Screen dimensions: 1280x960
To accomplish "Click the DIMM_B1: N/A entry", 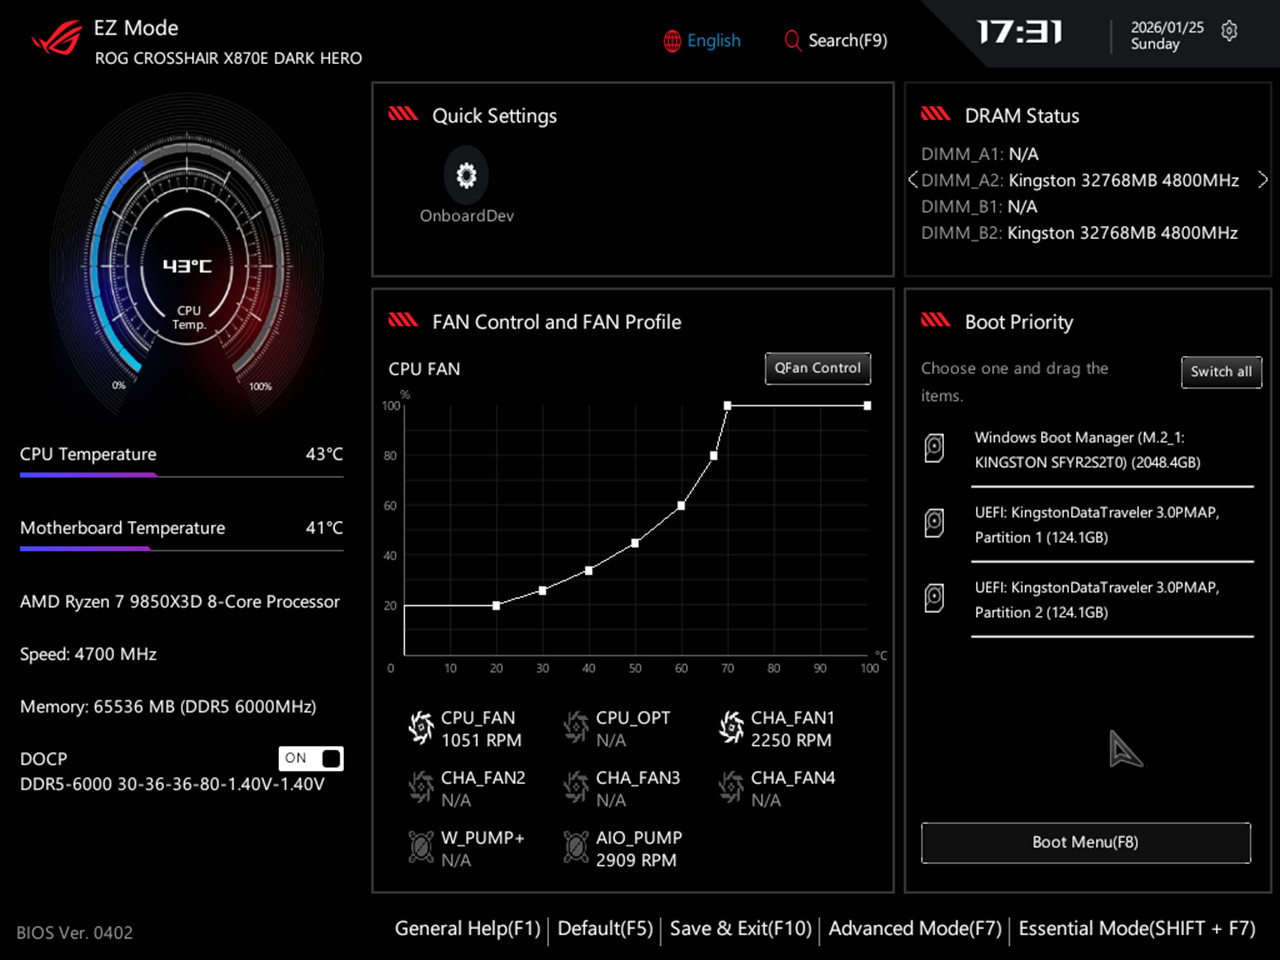I will pos(980,207).
